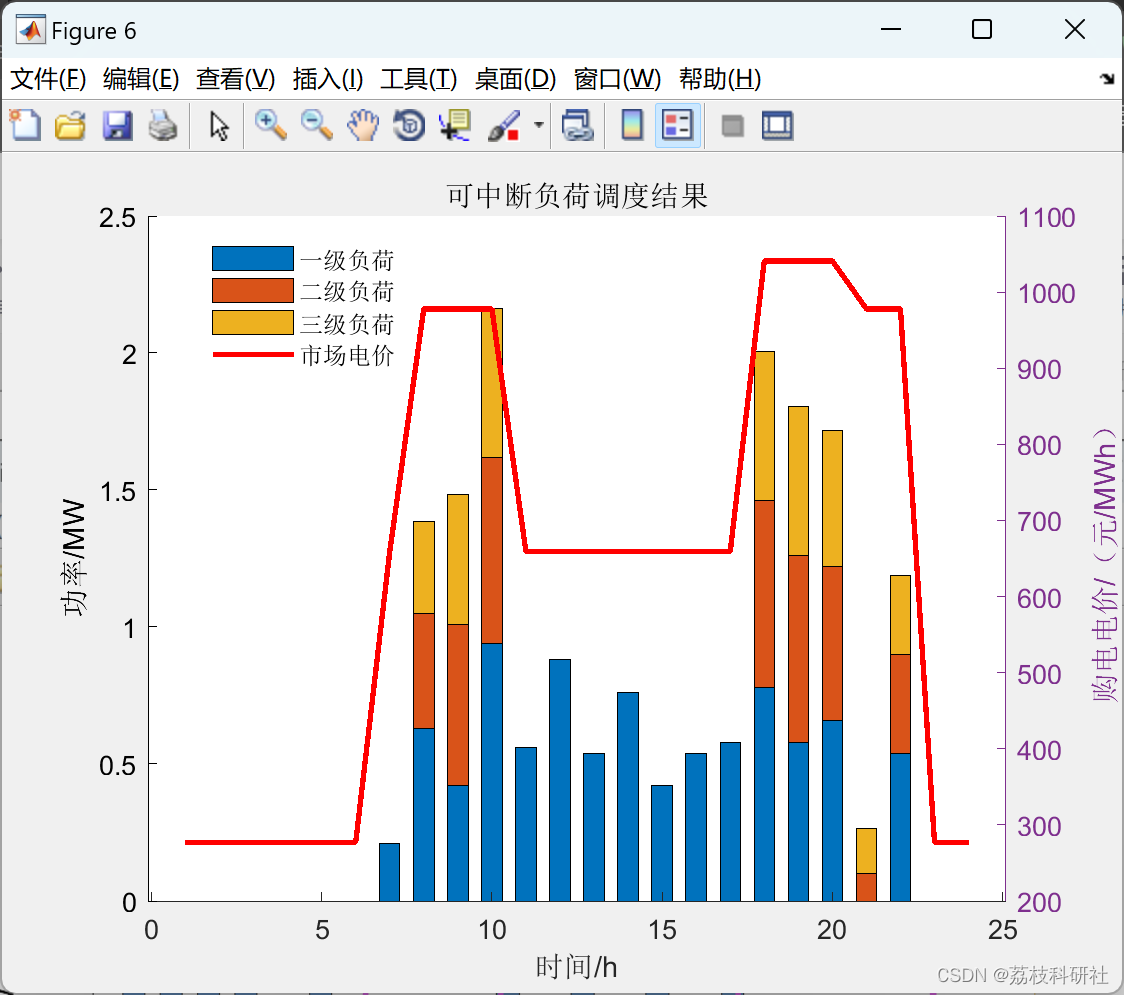The height and width of the screenshot is (995, 1124).
Task: Click the dock figure arrow icon
Action: [1107, 79]
